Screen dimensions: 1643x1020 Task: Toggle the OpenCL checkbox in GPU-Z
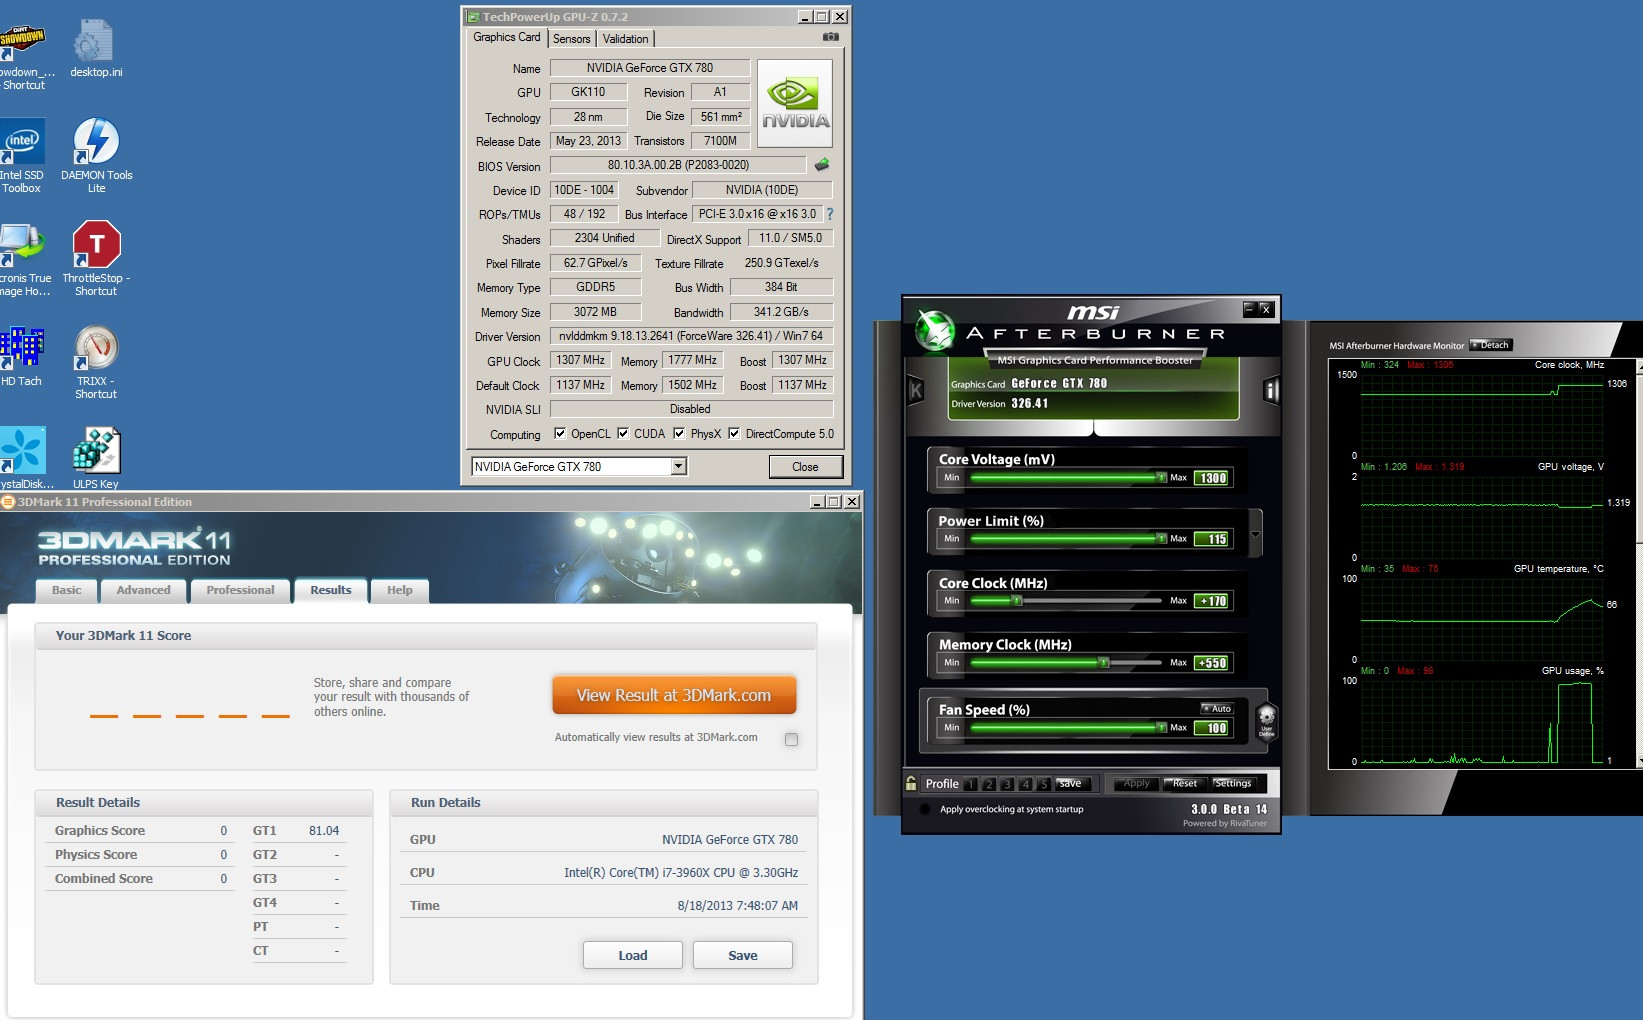click(x=560, y=433)
